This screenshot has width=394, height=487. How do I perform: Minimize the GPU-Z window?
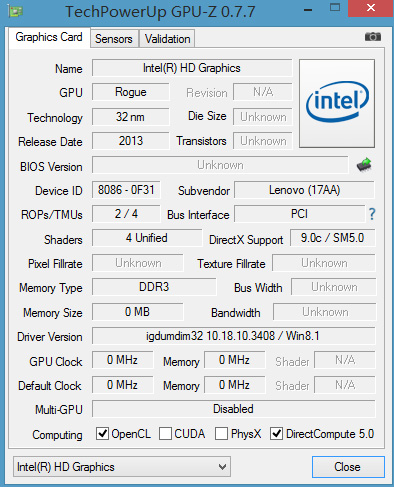pyautogui.click(x=308, y=9)
